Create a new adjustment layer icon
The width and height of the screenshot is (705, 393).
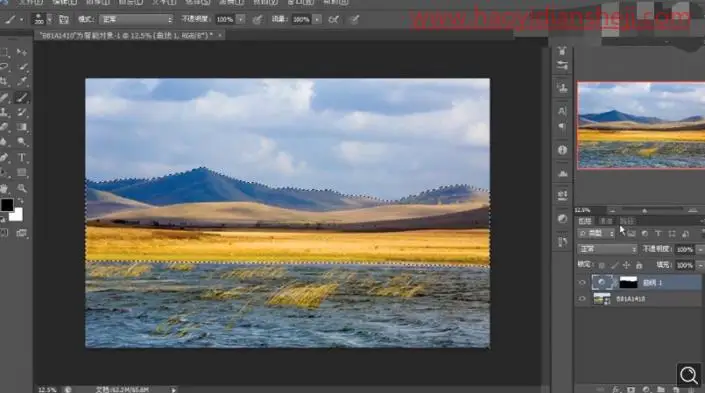pos(646,389)
